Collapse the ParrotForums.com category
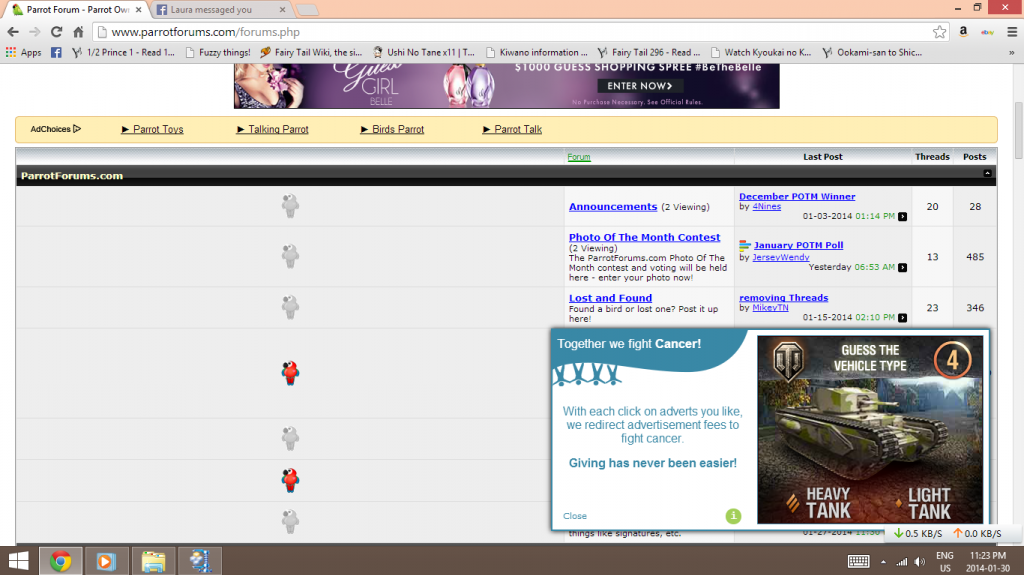This screenshot has height=575, width=1024. (987, 173)
